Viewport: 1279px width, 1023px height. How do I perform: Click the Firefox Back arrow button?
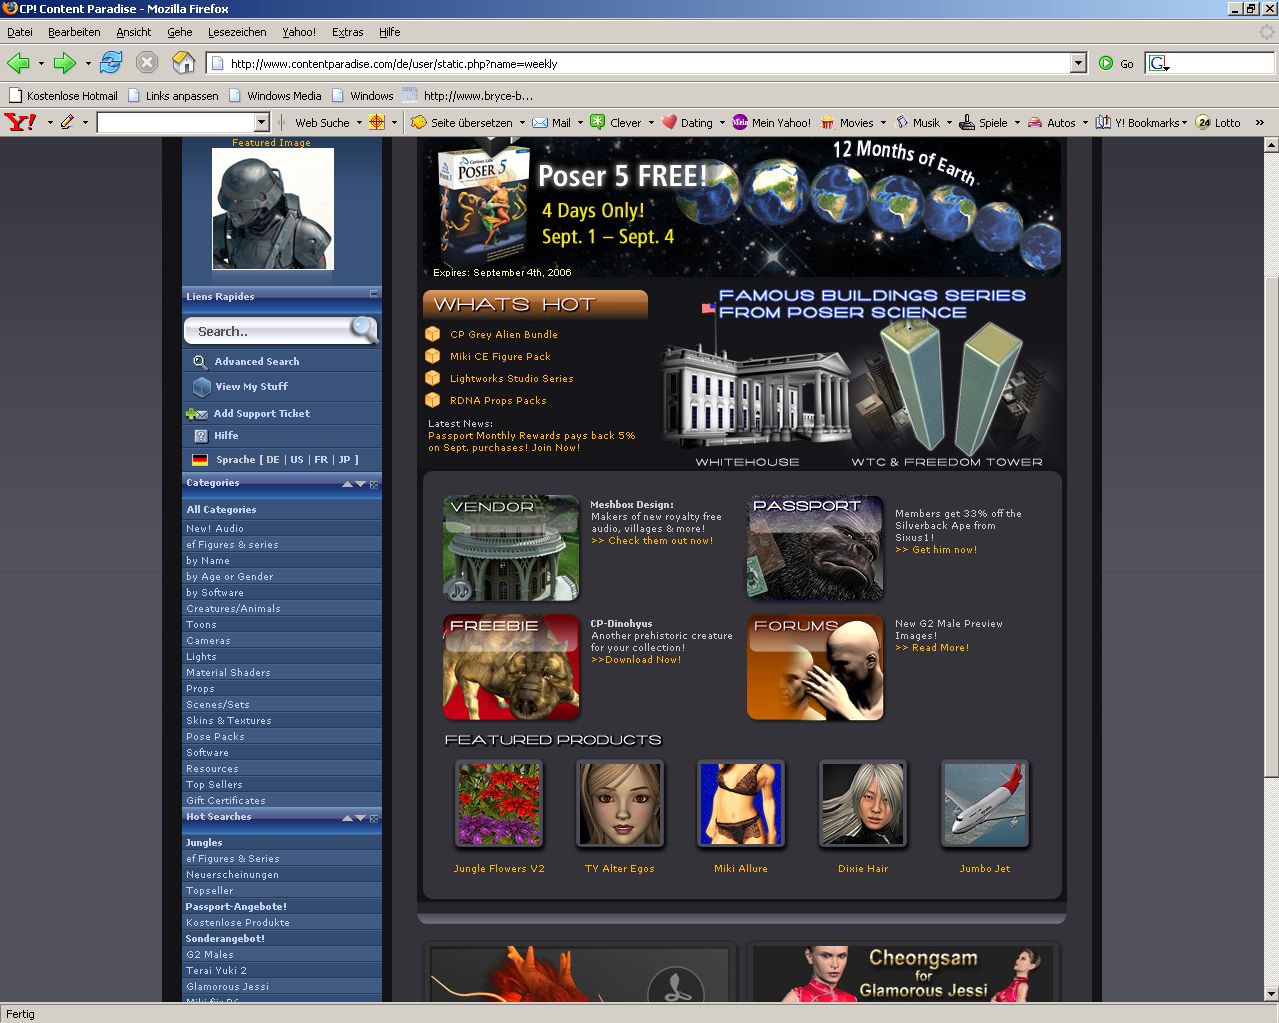(x=18, y=63)
